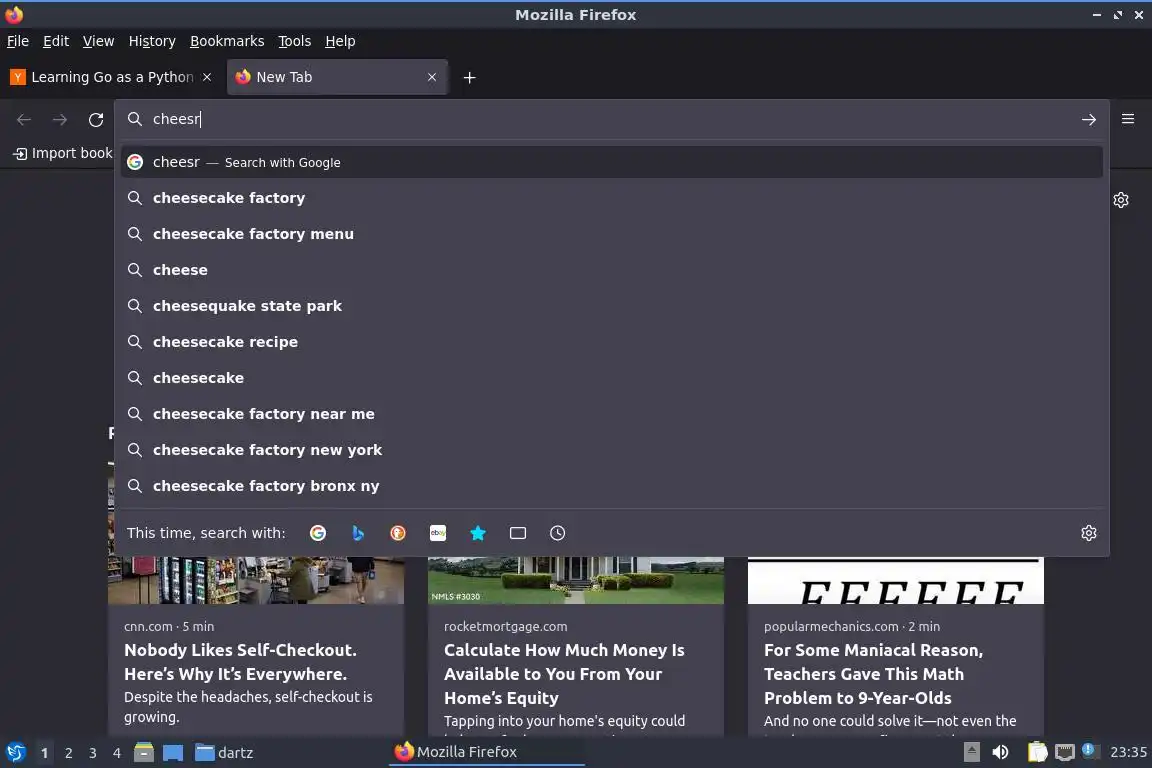Open the Bookmarks menu
The image size is (1152, 768).
tap(227, 41)
